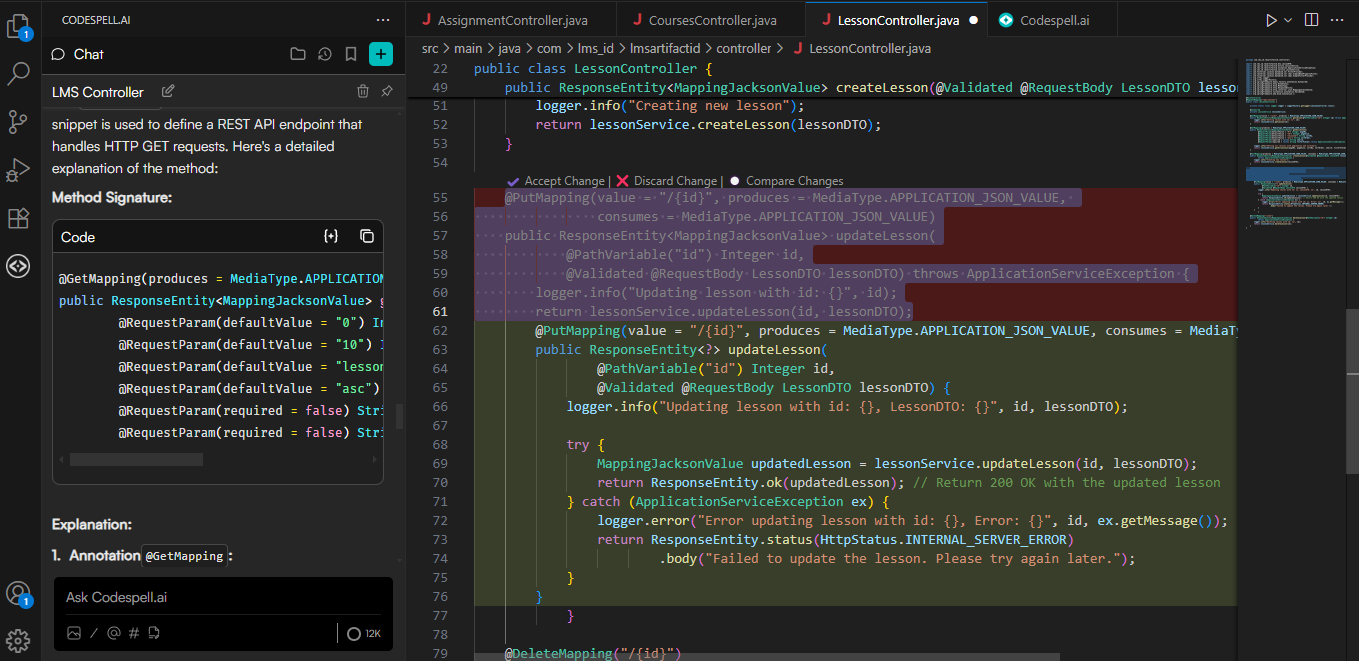The width and height of the screenshot is (1359, 661).
Task: Click 'logger.info("Creating new lesson")' line
Action: click(669, 105)
